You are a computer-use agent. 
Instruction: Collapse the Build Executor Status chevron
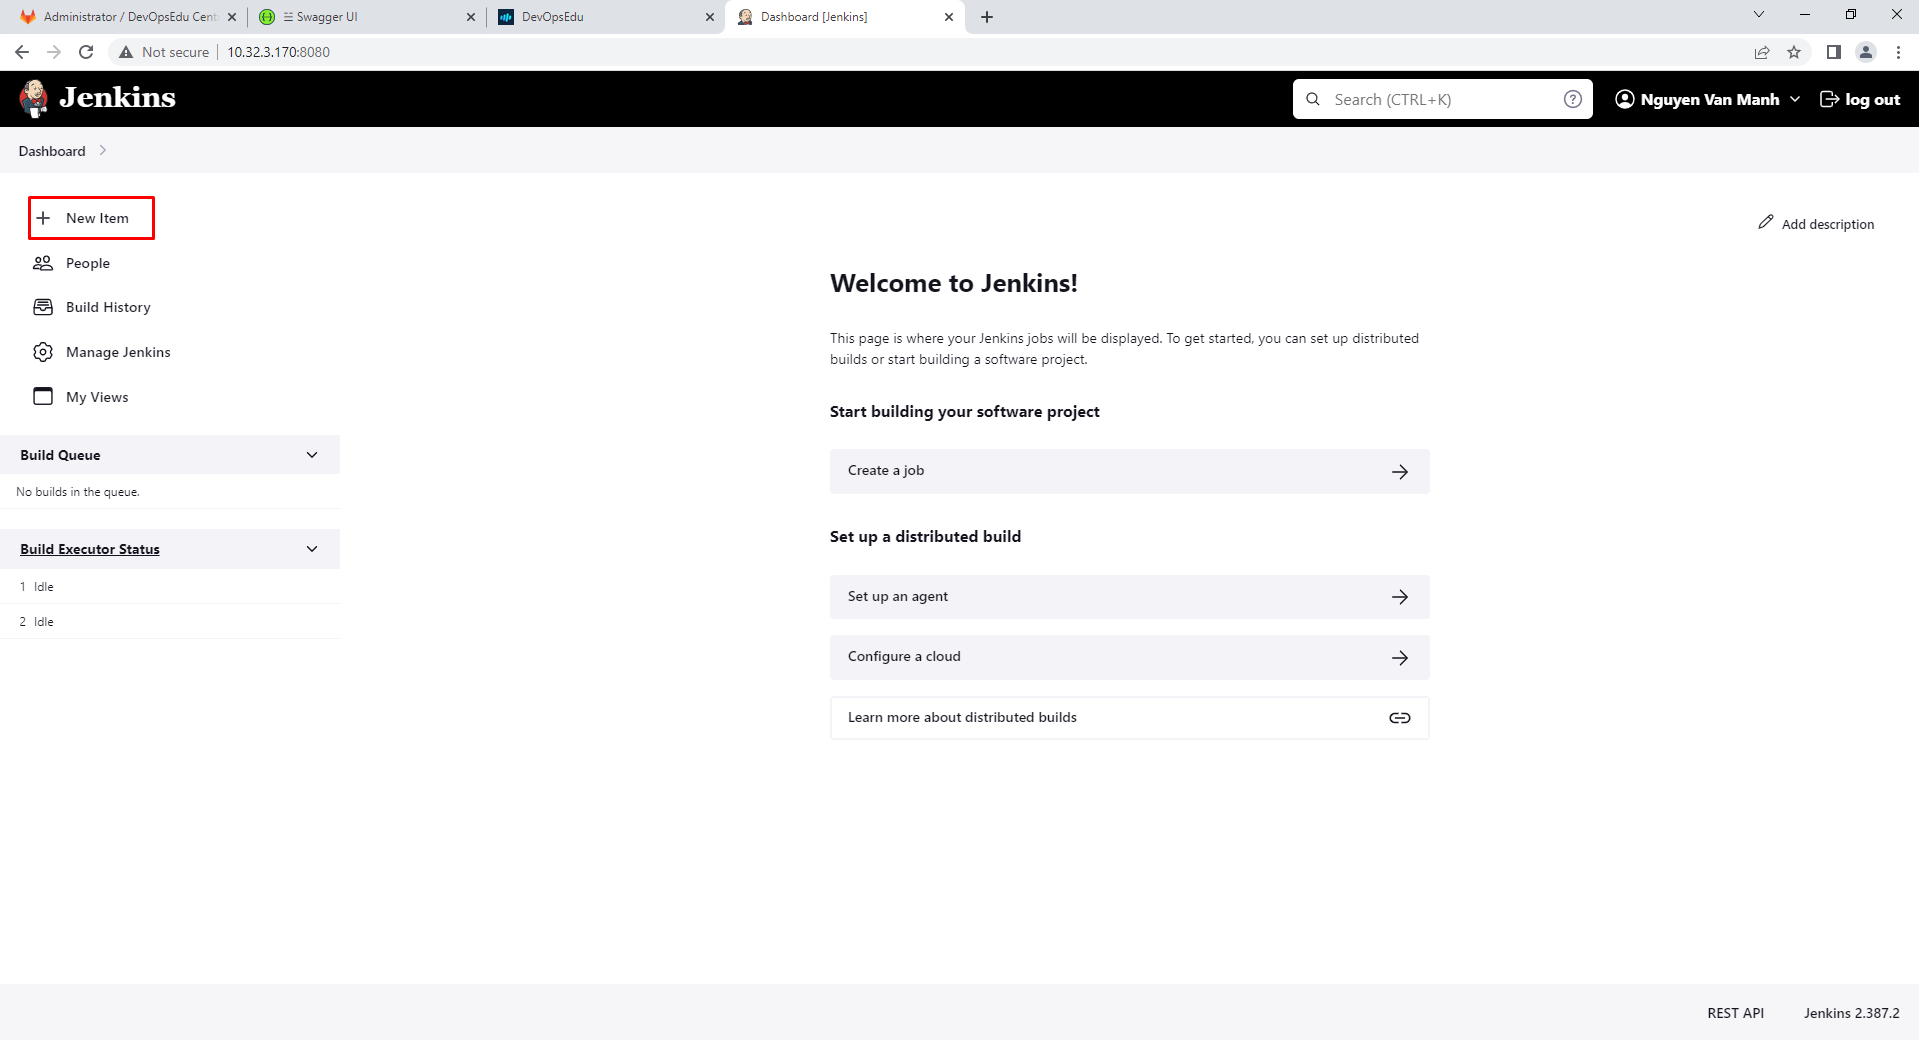pyautogui.click(x=312, y=549)
